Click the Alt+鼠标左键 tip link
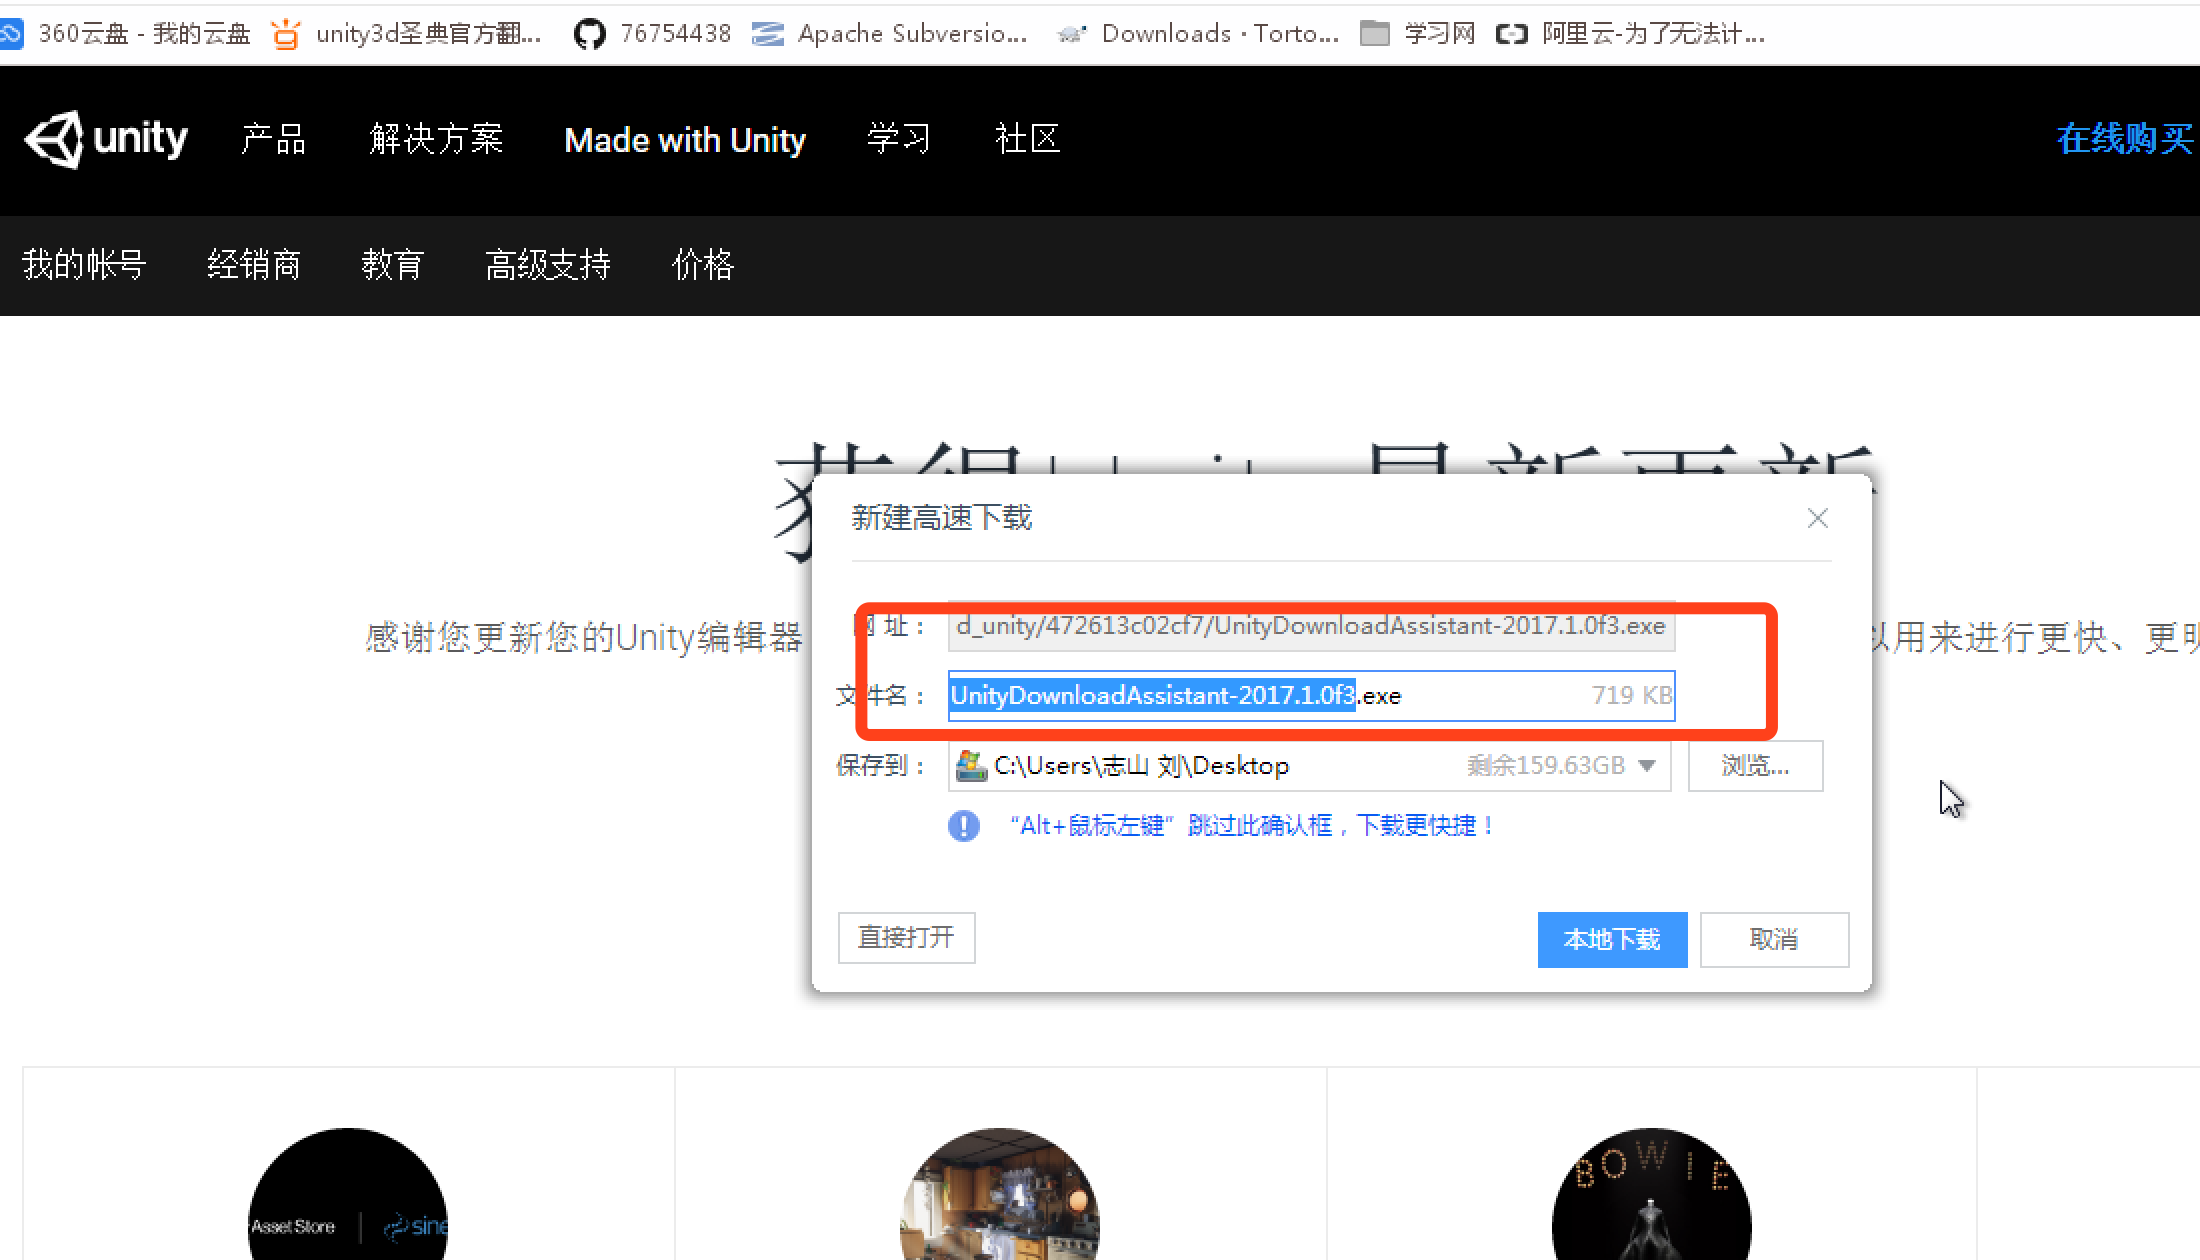 click(x=1252, y=826)
